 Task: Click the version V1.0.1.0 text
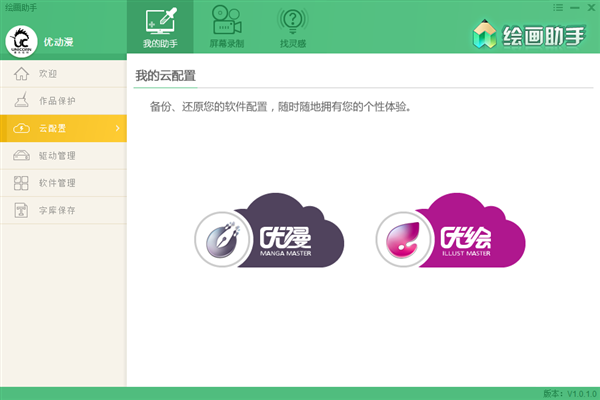tap(570, 393)
